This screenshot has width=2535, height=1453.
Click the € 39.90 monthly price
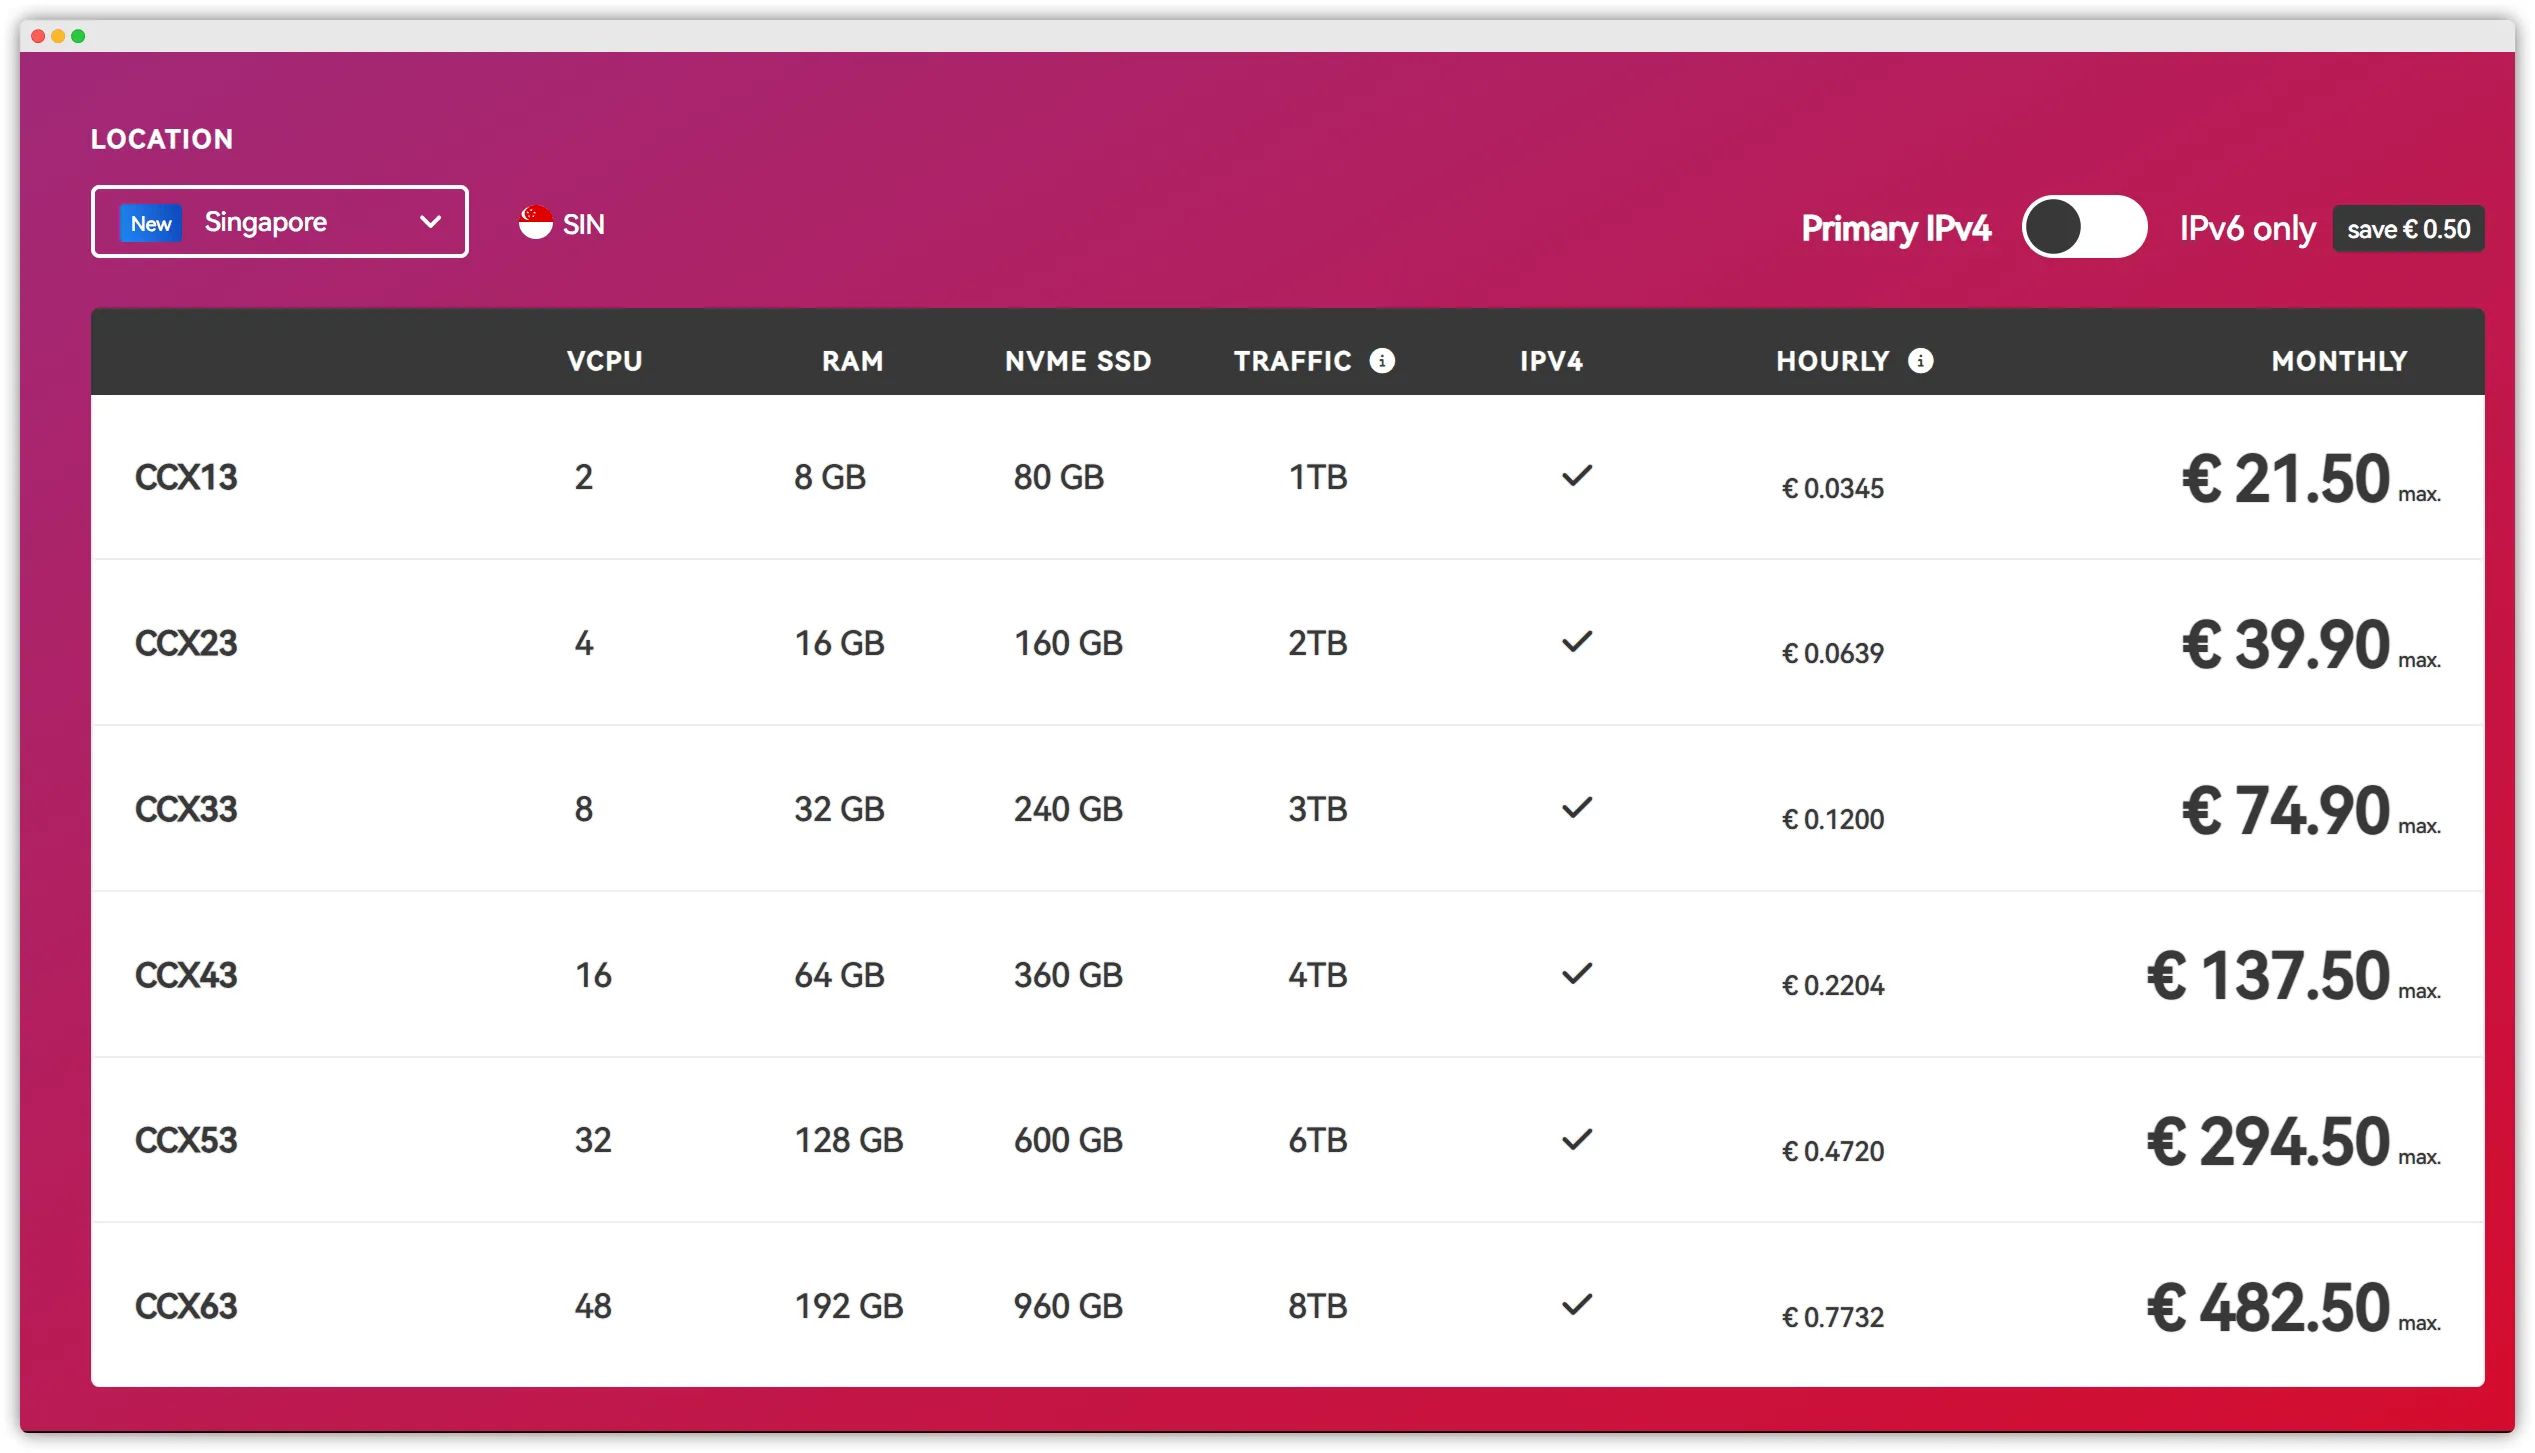point(2286,644)
